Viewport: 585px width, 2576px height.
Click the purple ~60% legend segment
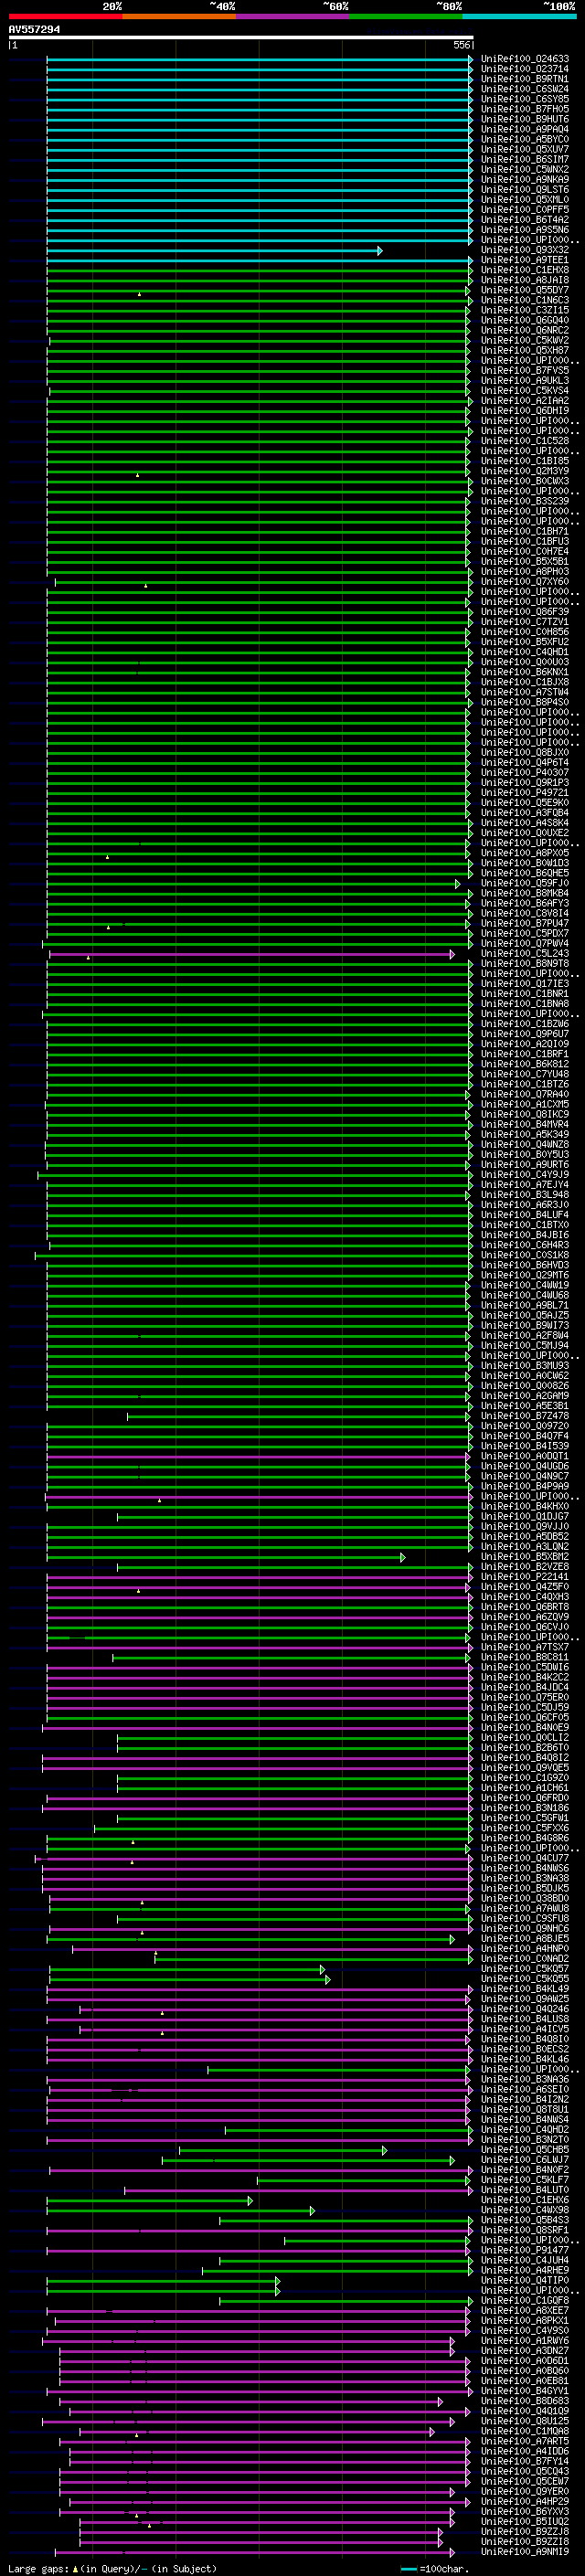[x=293, y=16]
